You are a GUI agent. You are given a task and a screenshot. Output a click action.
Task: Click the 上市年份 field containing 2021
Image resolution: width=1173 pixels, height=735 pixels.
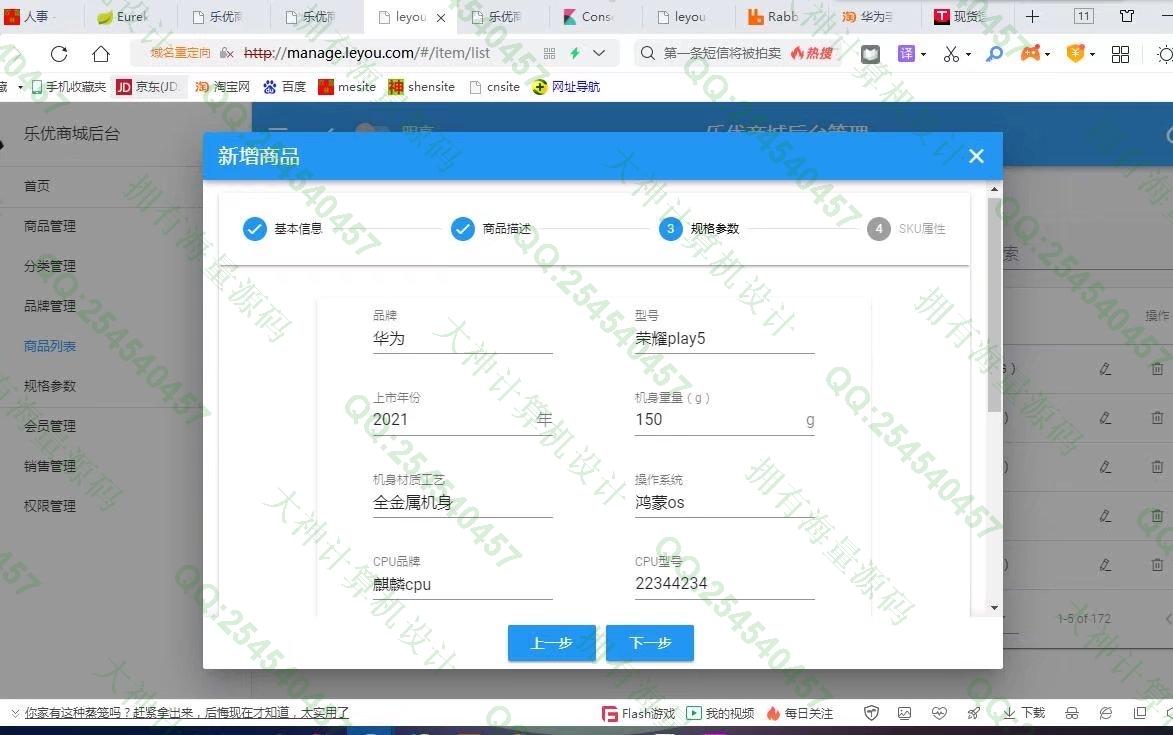[x=462, y=420]
